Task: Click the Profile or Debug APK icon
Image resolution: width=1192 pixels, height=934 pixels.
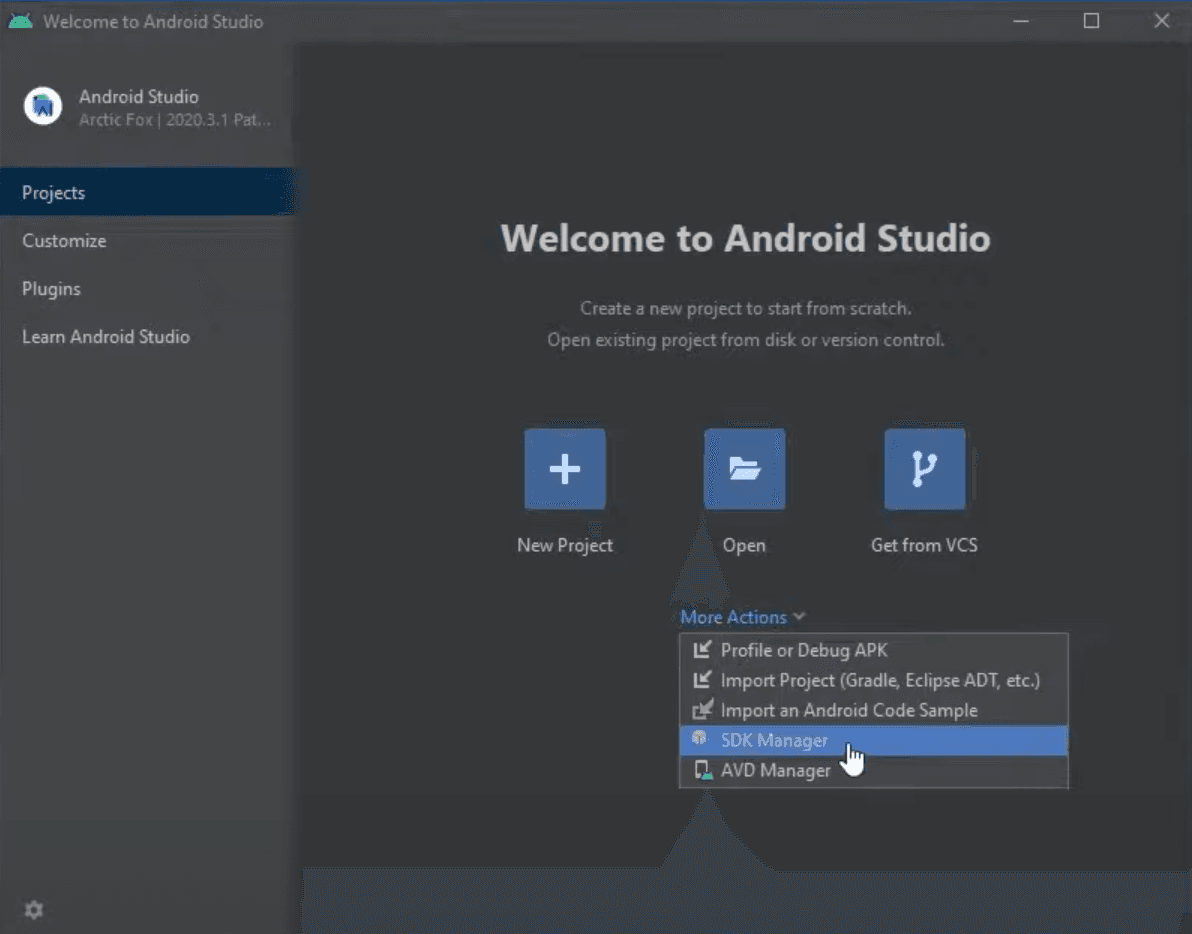Action: coord(701,650)
